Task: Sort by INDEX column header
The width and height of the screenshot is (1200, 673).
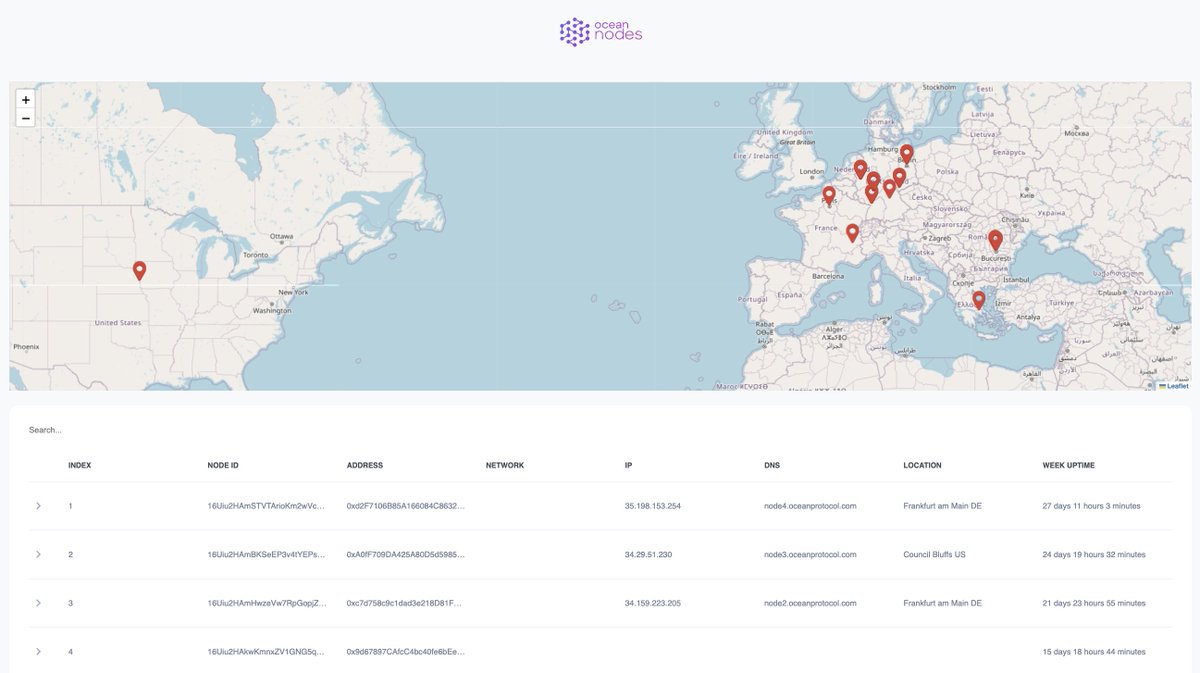Action: point(80,465)
